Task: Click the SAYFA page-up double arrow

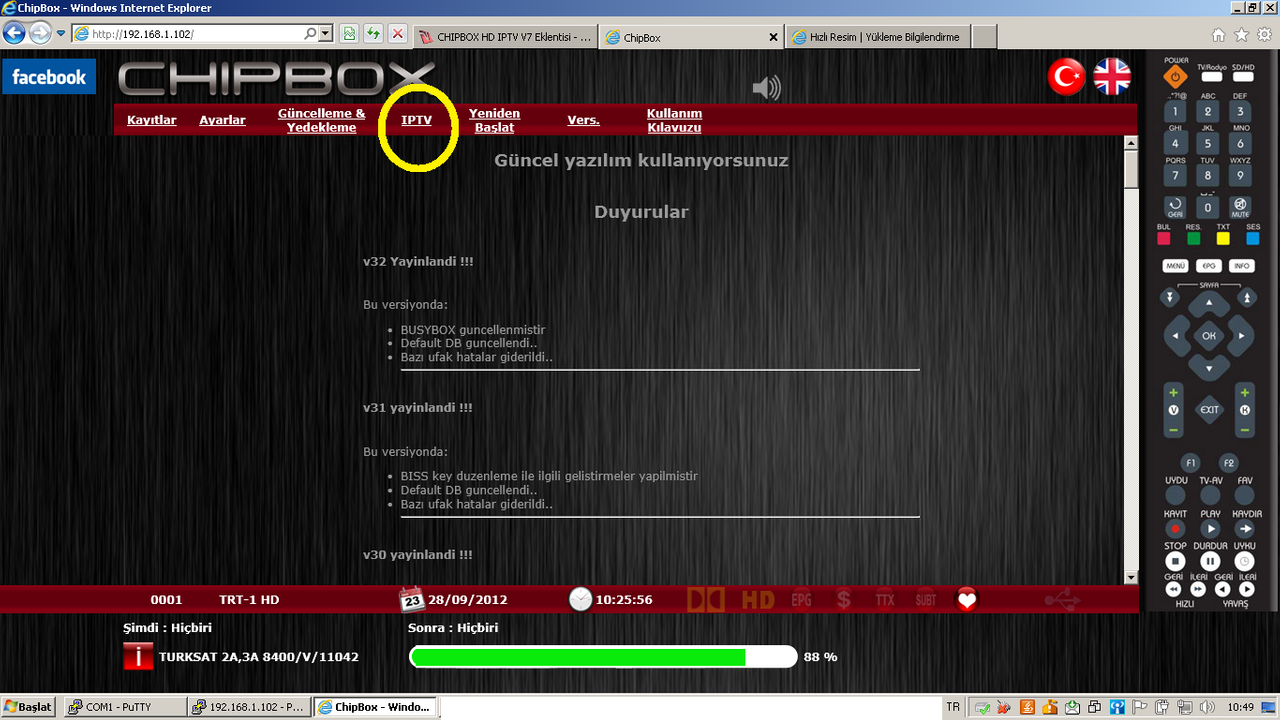Action: point(1246,298)
